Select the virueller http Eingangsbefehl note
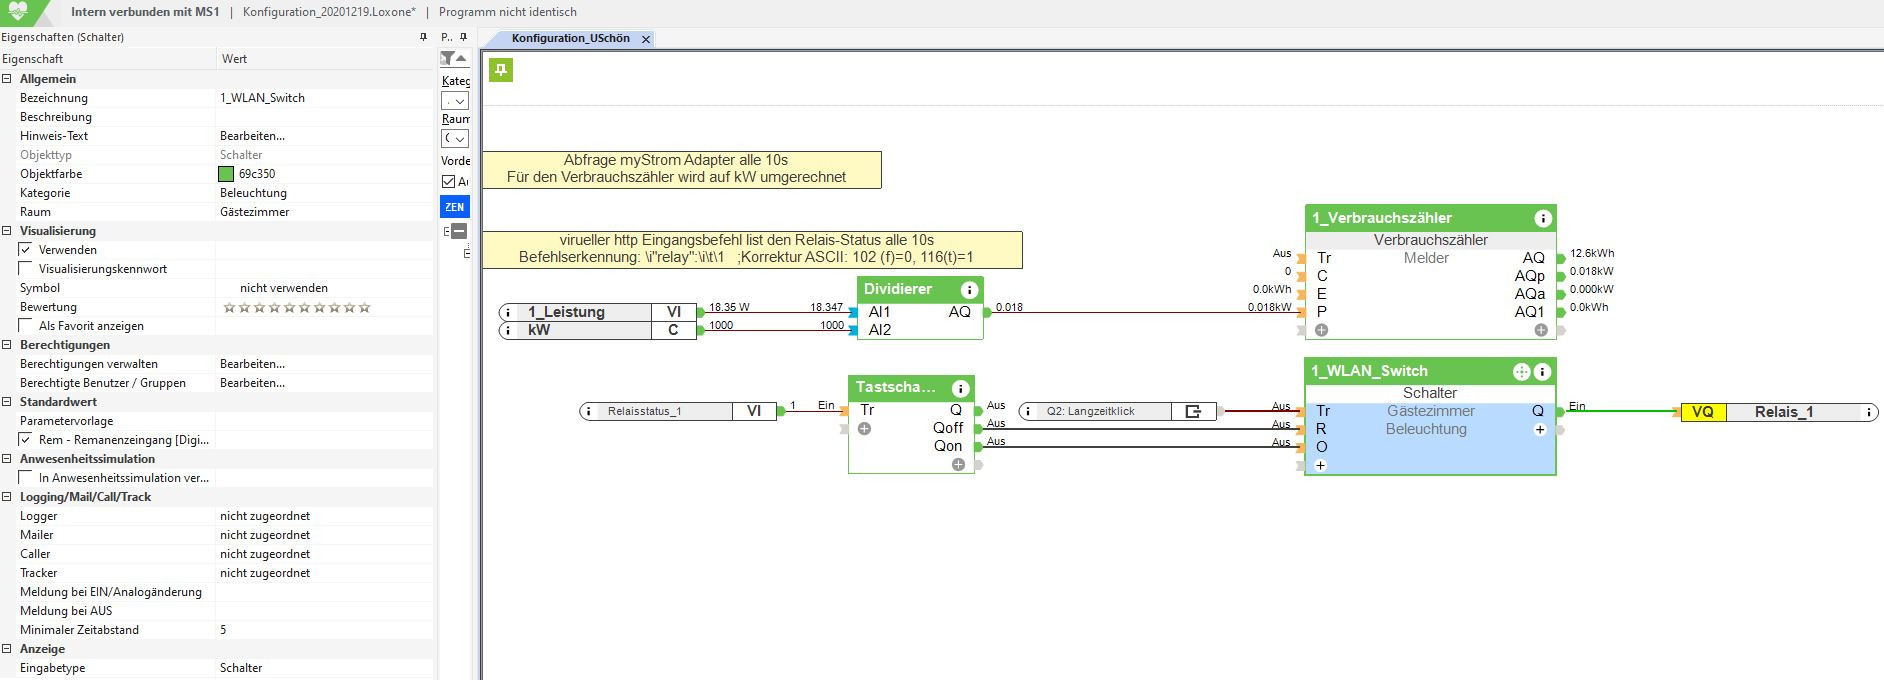 [752, 250]
